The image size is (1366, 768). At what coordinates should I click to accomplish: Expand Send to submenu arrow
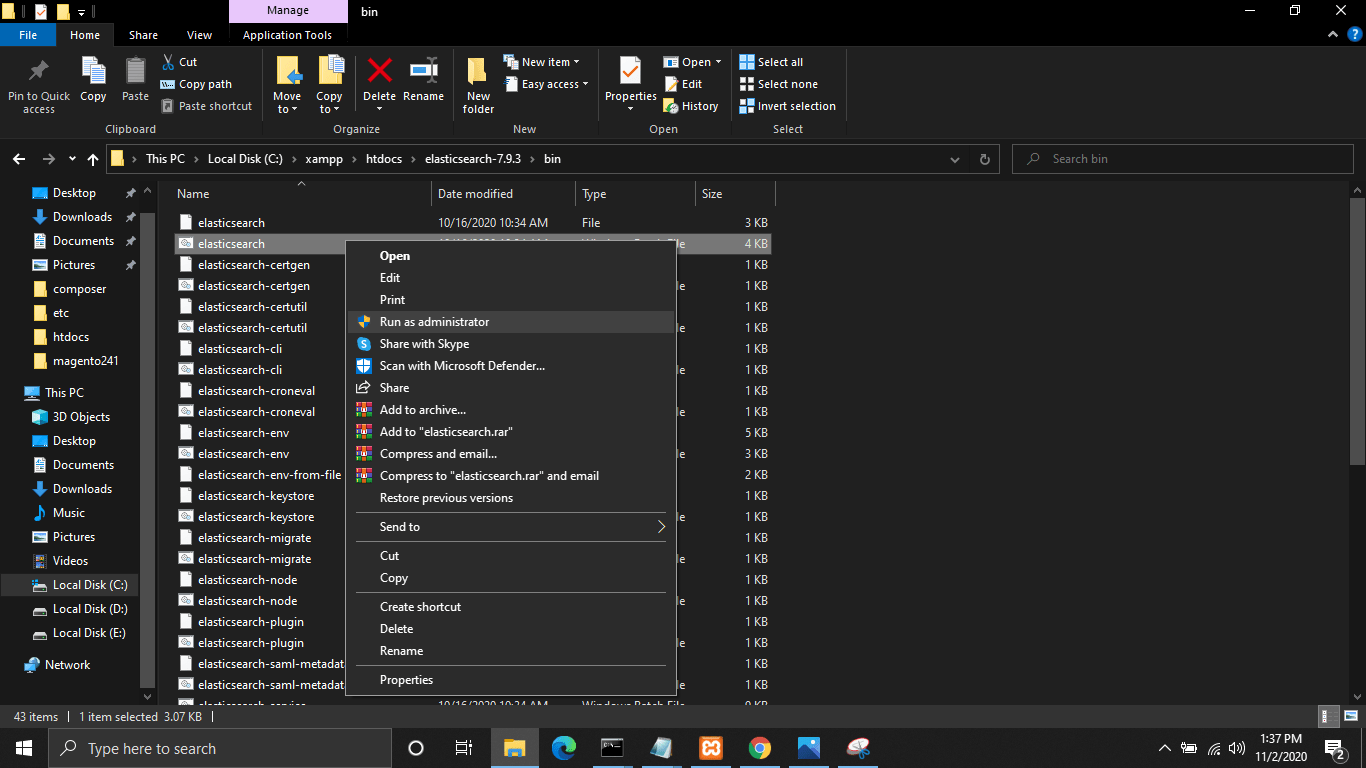pyautogui.click(x=661, y=526)
